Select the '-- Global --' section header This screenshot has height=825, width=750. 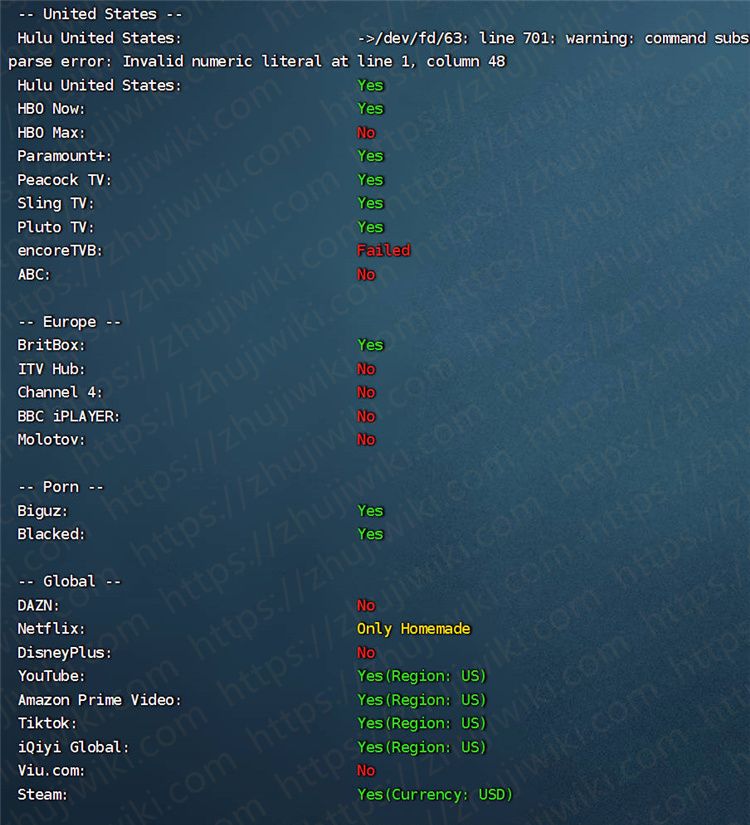[x=69, y=581]
